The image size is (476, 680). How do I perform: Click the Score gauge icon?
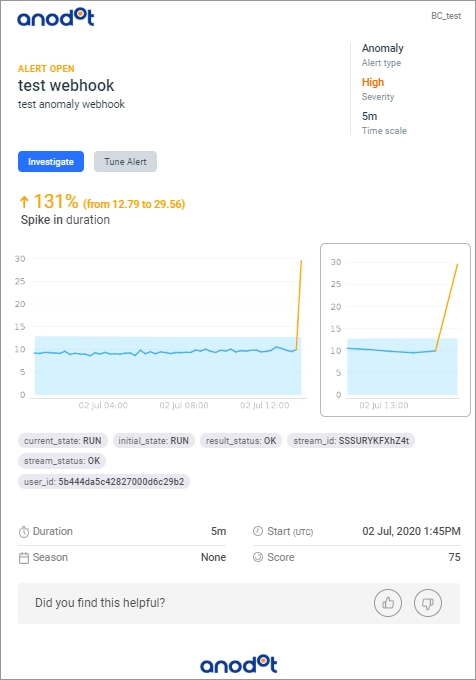click(258, 557)
